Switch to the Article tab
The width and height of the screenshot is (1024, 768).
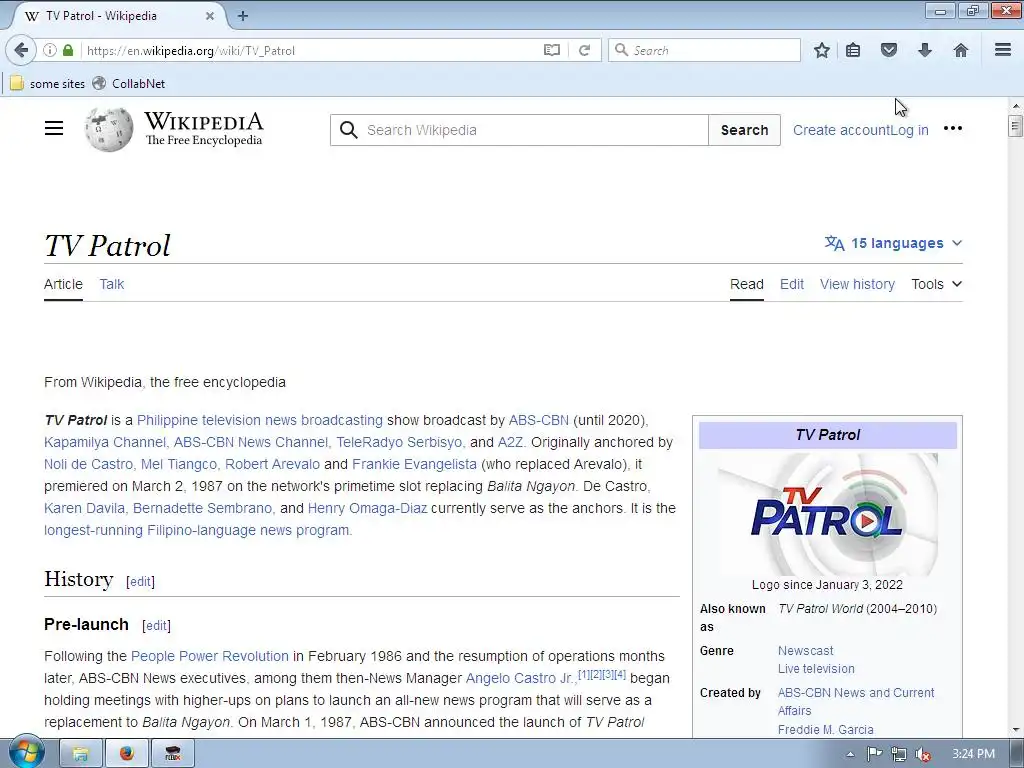coord(63,284)
